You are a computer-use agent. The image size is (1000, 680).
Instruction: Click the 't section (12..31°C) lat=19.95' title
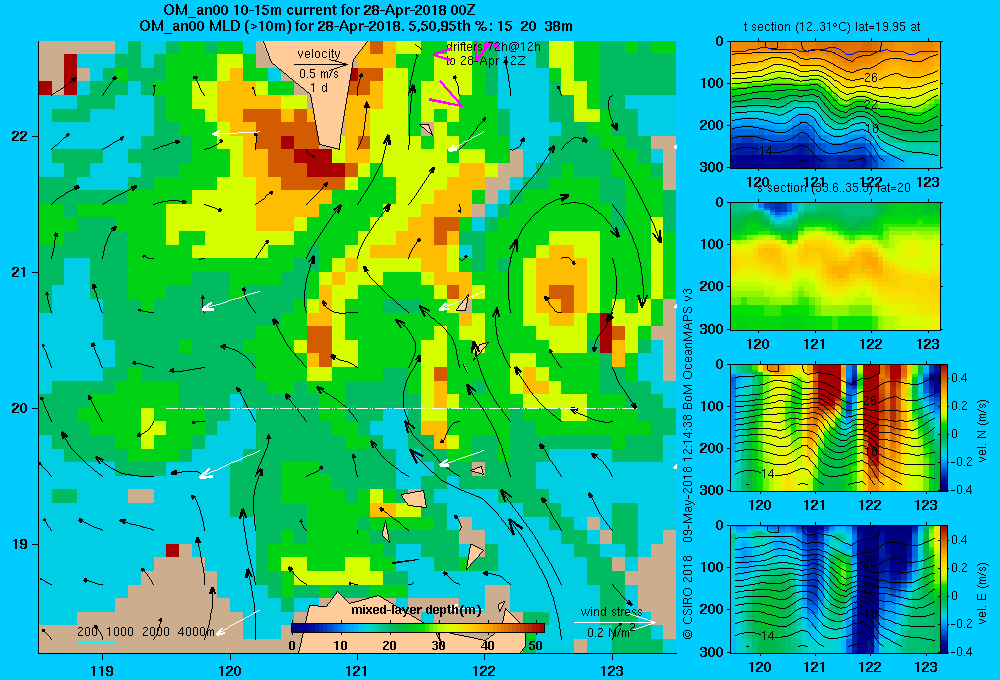[832, 27]
